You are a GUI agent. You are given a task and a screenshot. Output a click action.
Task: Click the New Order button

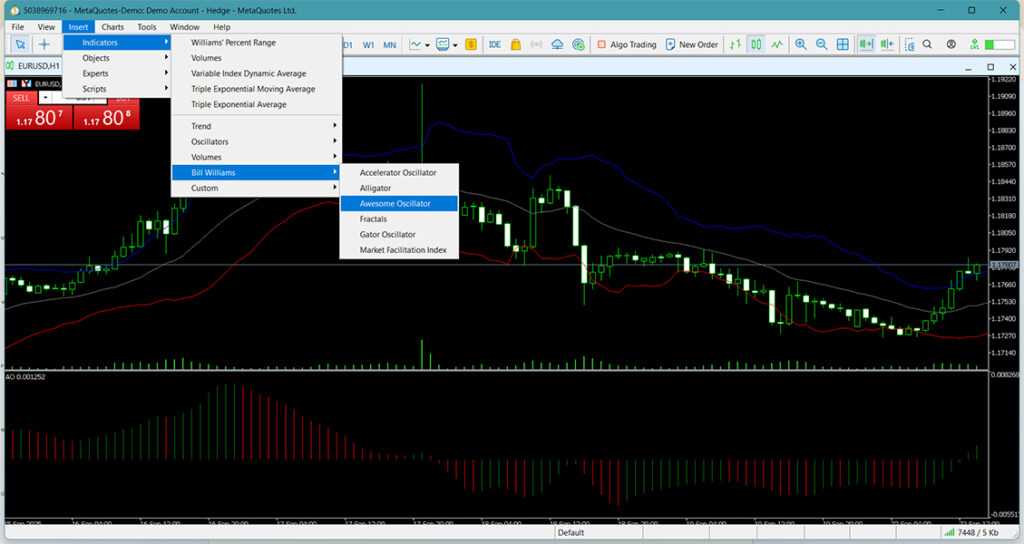tap(690, 45)
